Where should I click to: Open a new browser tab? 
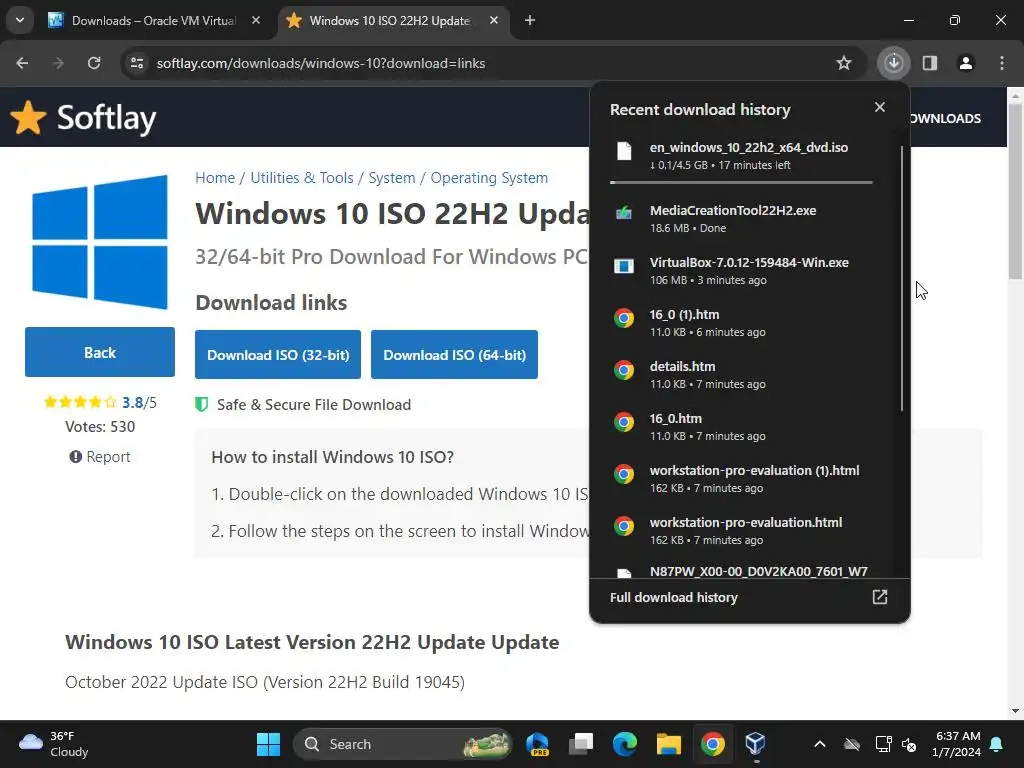530,20
